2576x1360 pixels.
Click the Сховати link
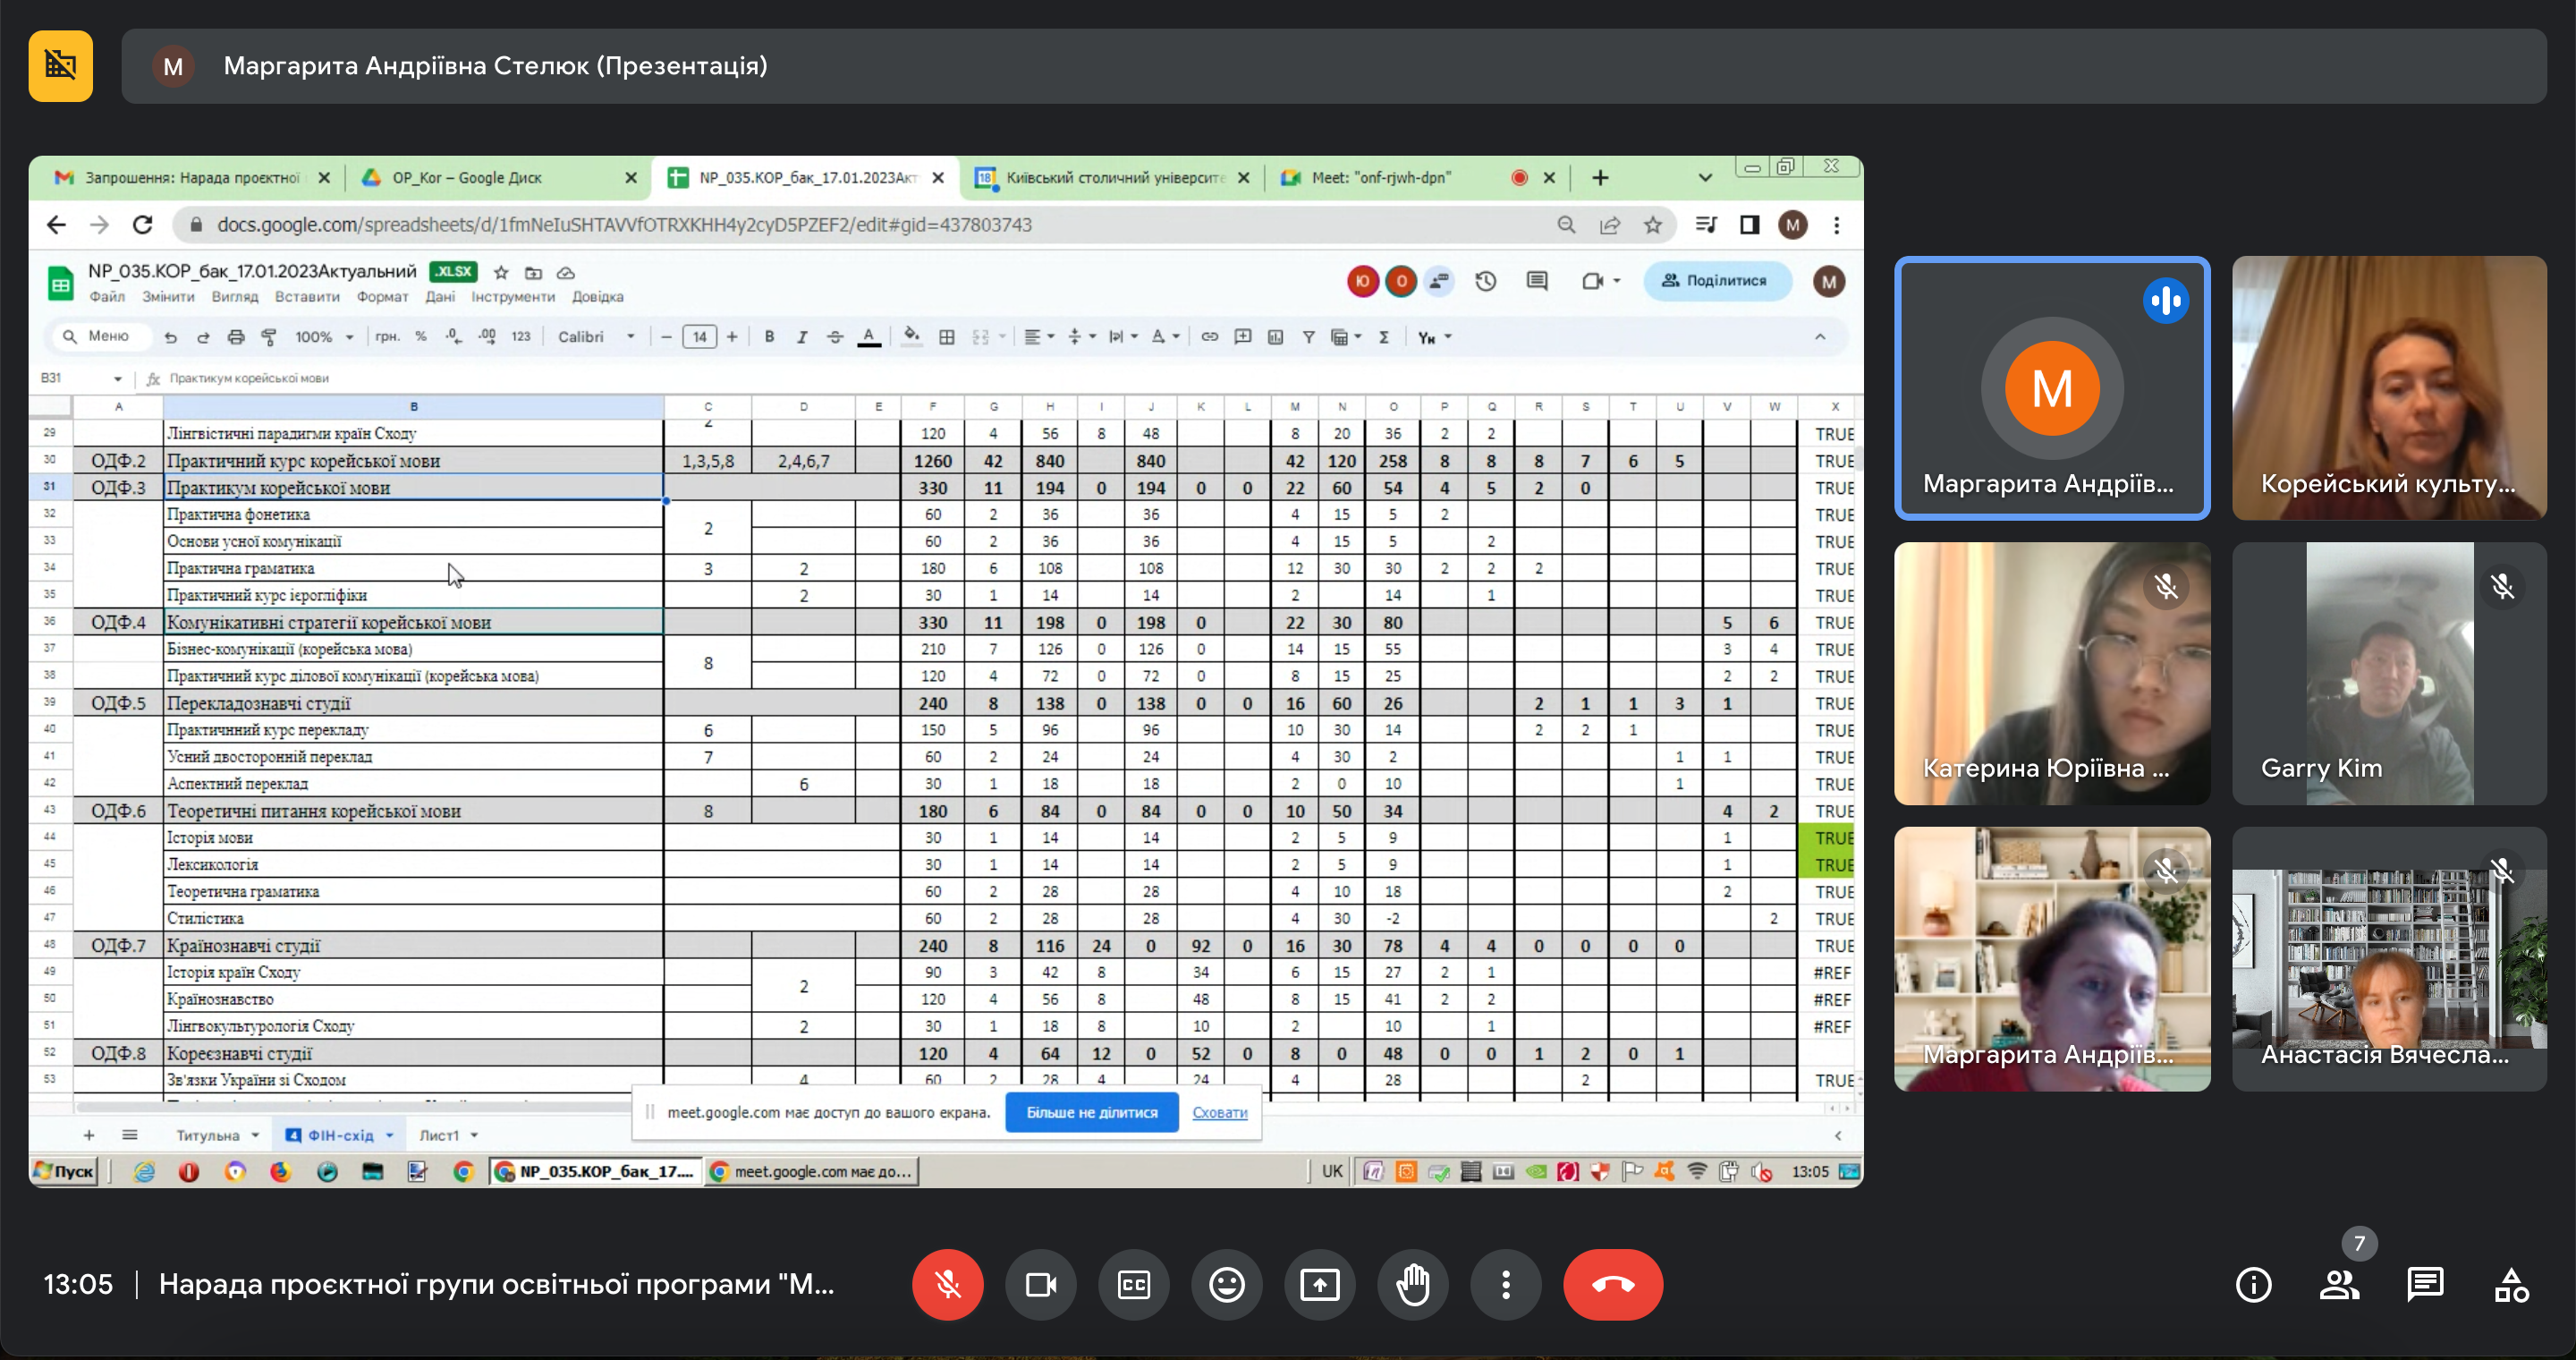click(x=1219, y=1112)
